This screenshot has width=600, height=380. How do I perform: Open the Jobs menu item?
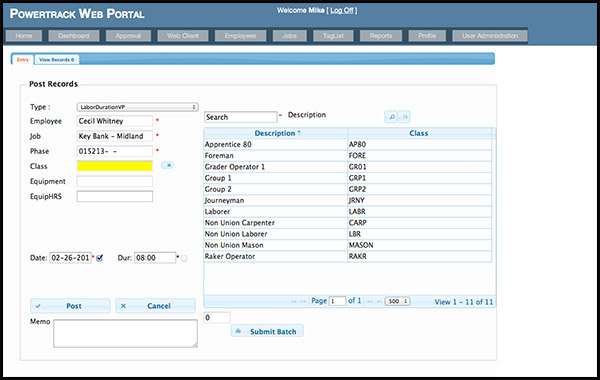(289, 36)
